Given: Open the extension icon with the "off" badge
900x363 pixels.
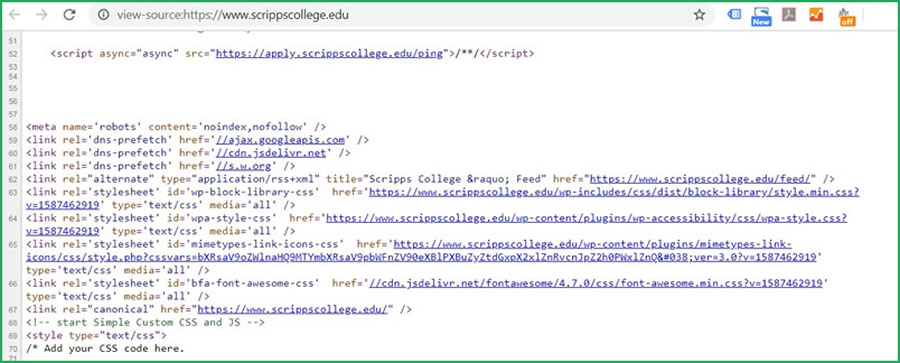Looking at the screenshot, I should pyautogui.click(x=846, y=17).
